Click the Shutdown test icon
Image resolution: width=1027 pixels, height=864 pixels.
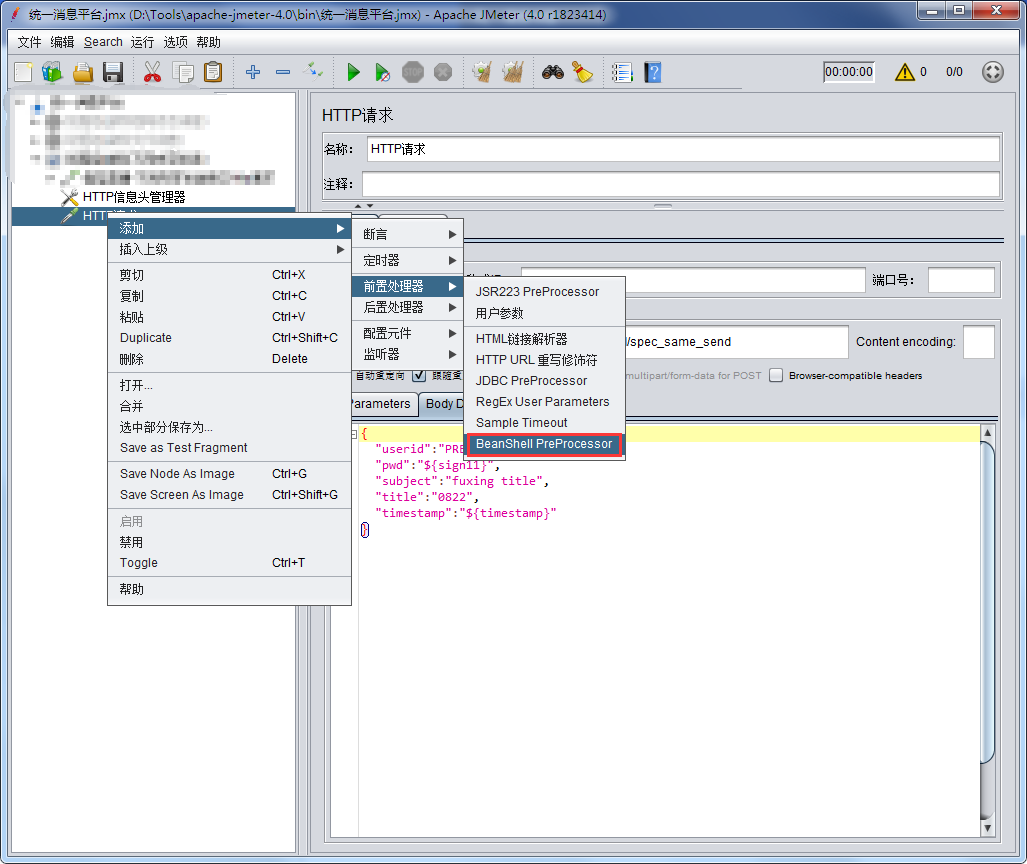pyautogui.click(x=443, y=72)
